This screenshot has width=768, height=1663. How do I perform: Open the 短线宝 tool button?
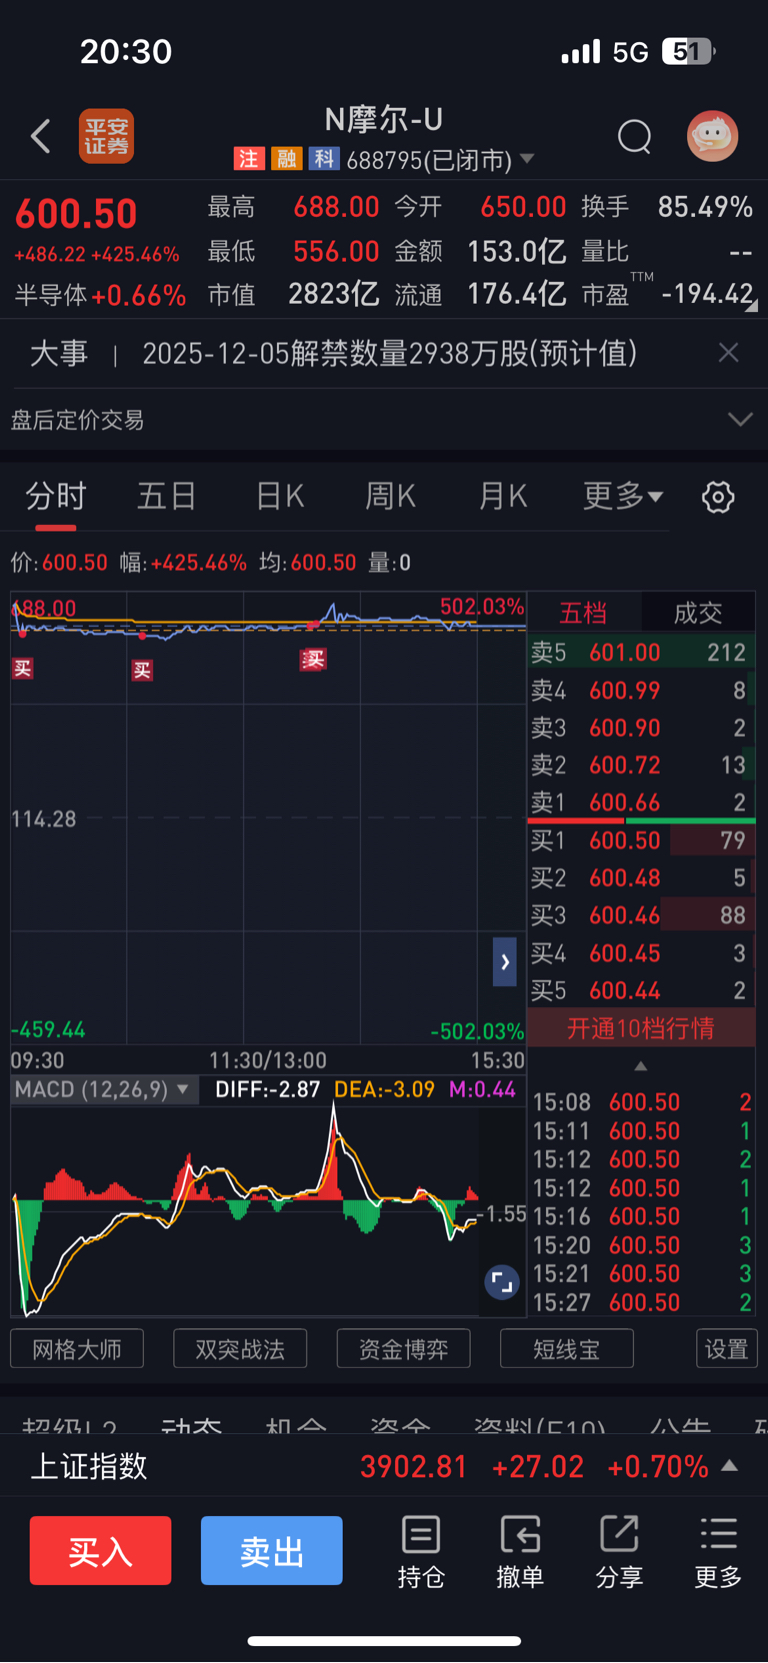(x=566, y=1349)
